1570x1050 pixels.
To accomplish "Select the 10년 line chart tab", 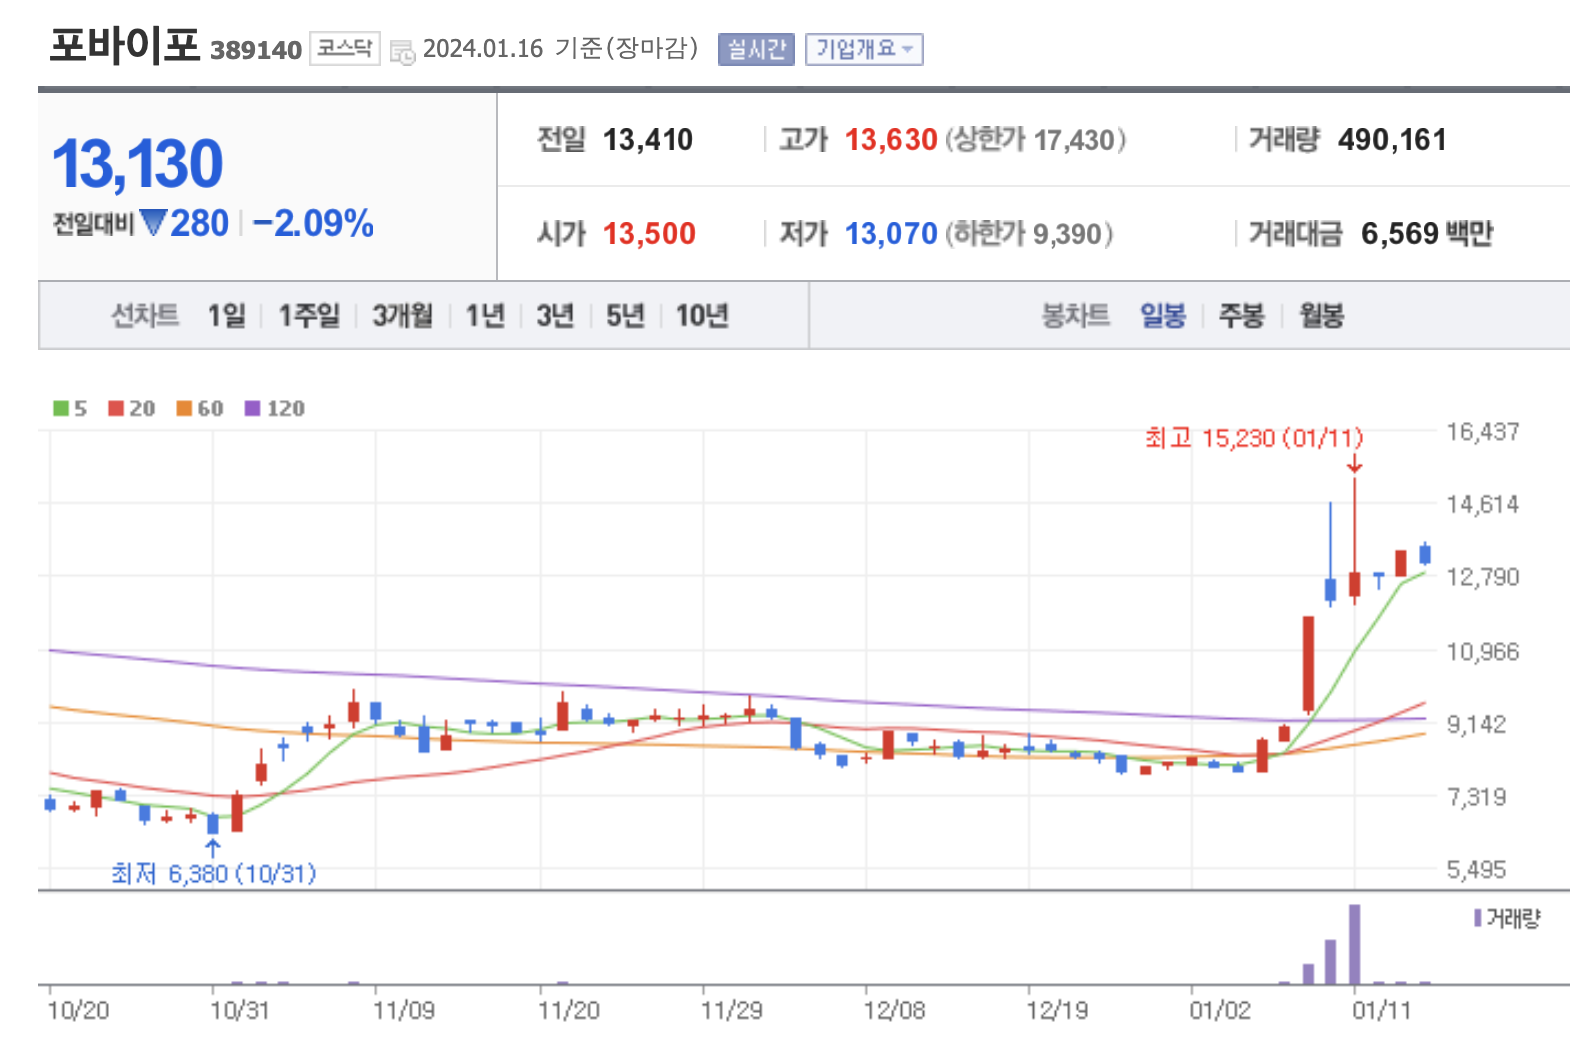I will pyautogui.click(x=702, y=316).
